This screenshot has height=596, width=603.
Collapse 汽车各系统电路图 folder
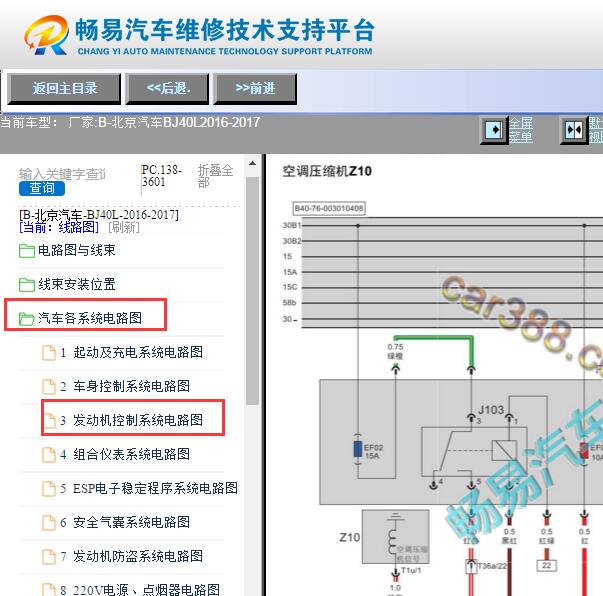pos(90,318)
